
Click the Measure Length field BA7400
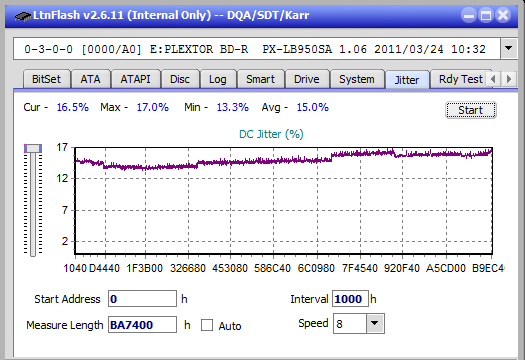[142, 325]
